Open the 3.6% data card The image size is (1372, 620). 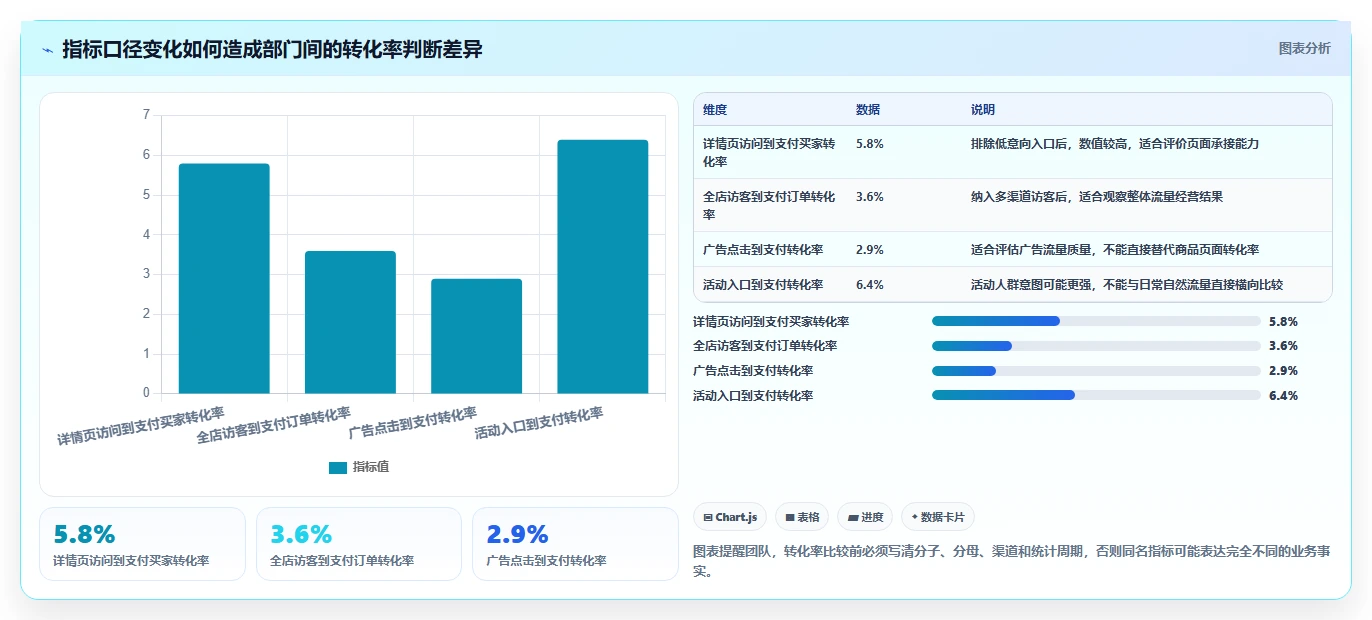tap(359, 544)
